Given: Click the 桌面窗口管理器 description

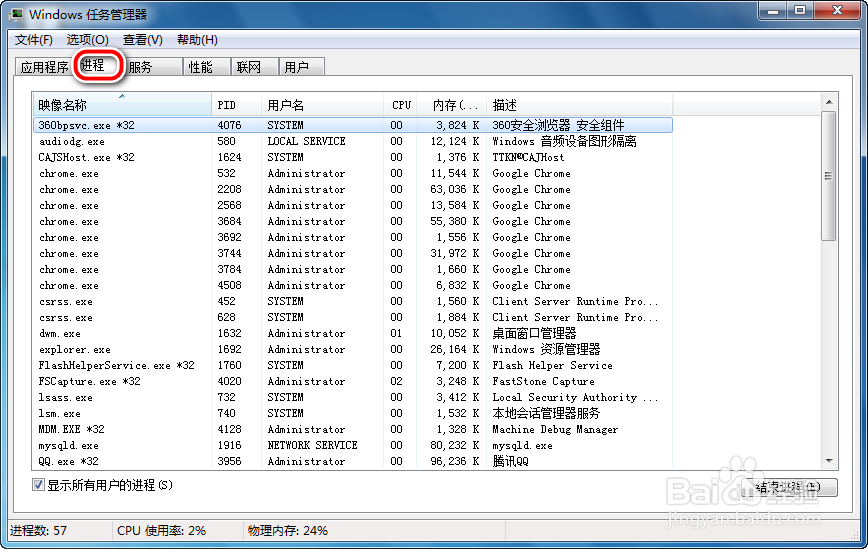Looking at the screenshot, I should click(534, 334).
